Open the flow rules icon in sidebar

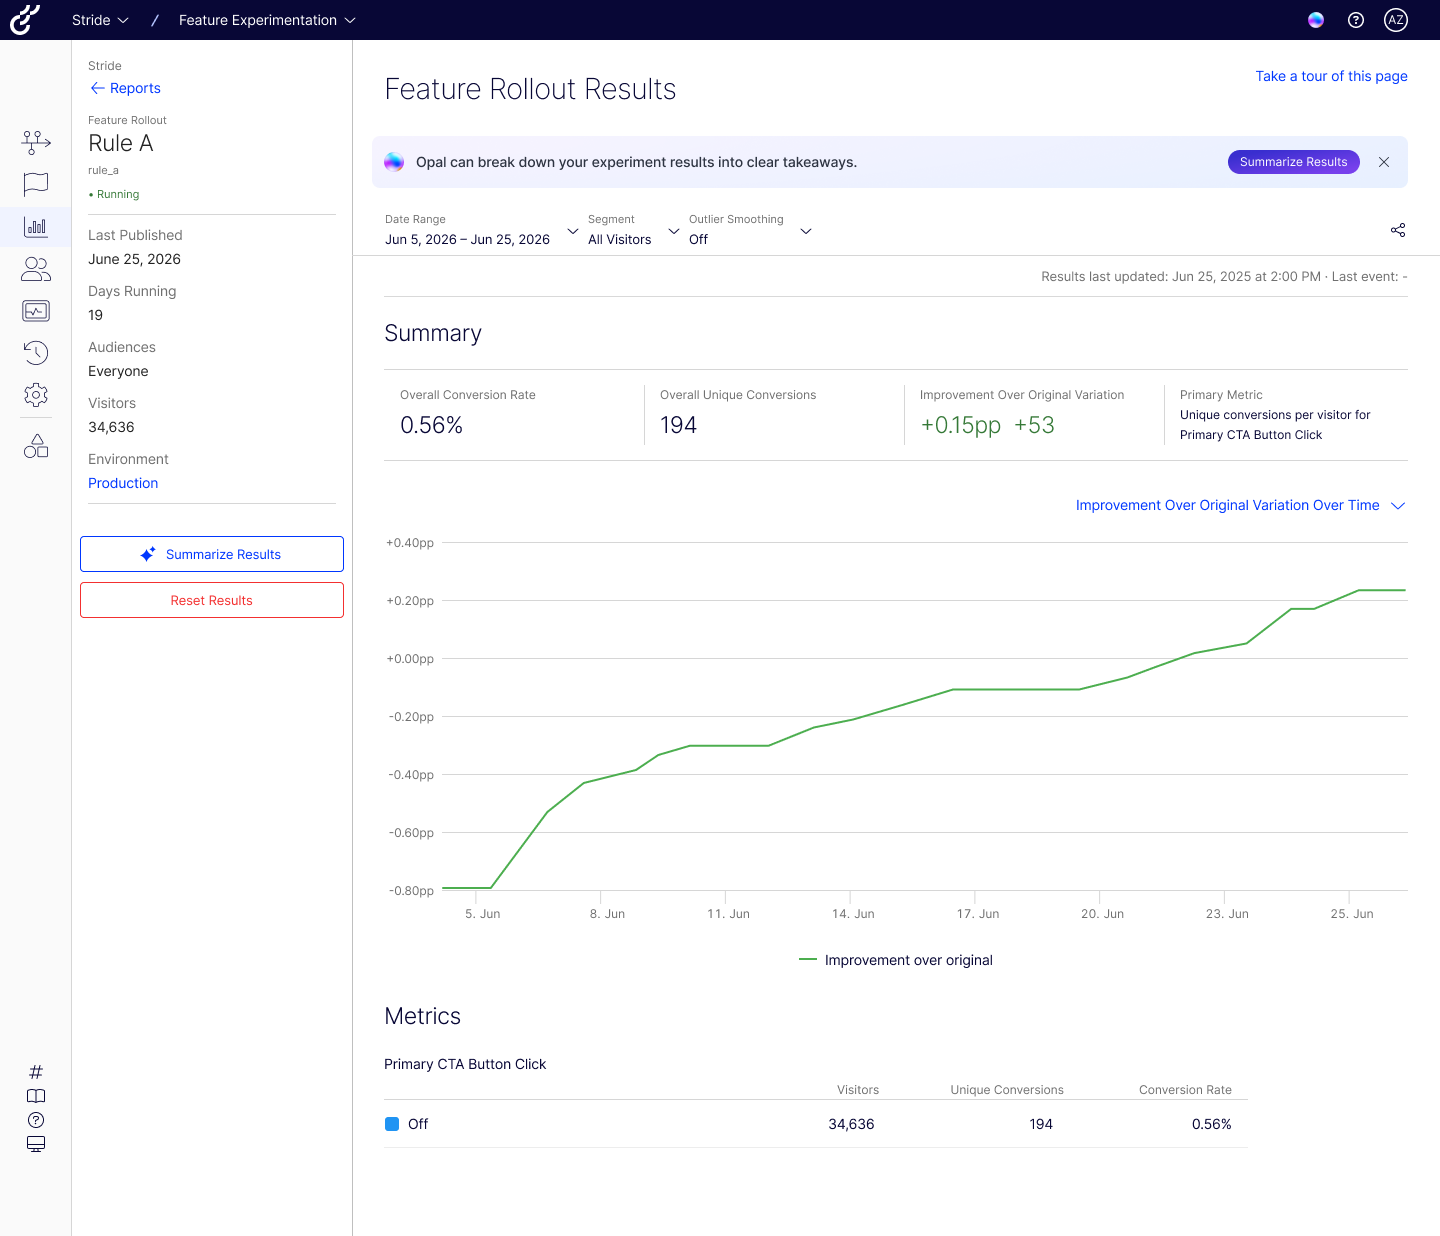(36, 142)
